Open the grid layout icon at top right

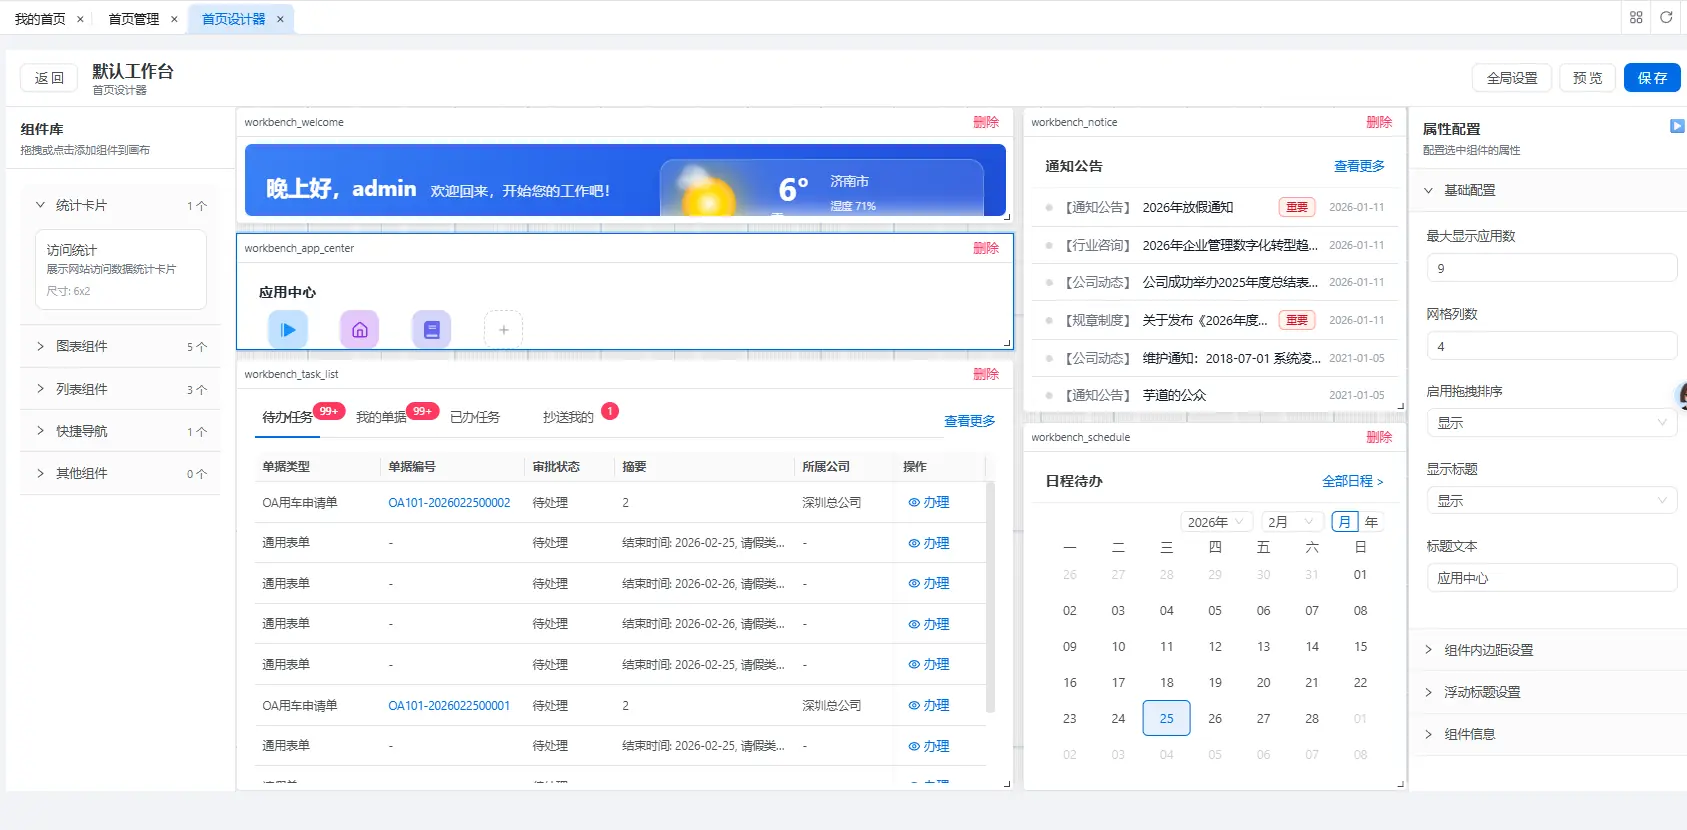click(x=1636, y=17)
